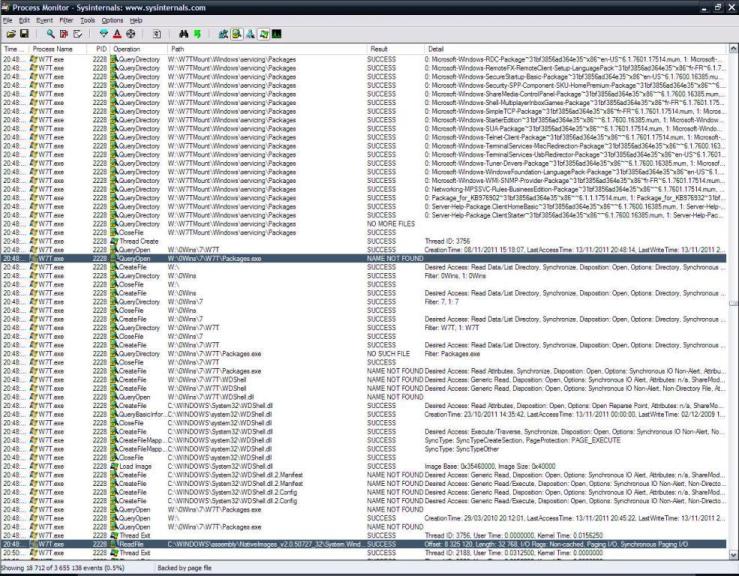Viewport: 739px width, 576px height.
Task: Click the Showing 18 712 events status text
Action: (63, 568)
